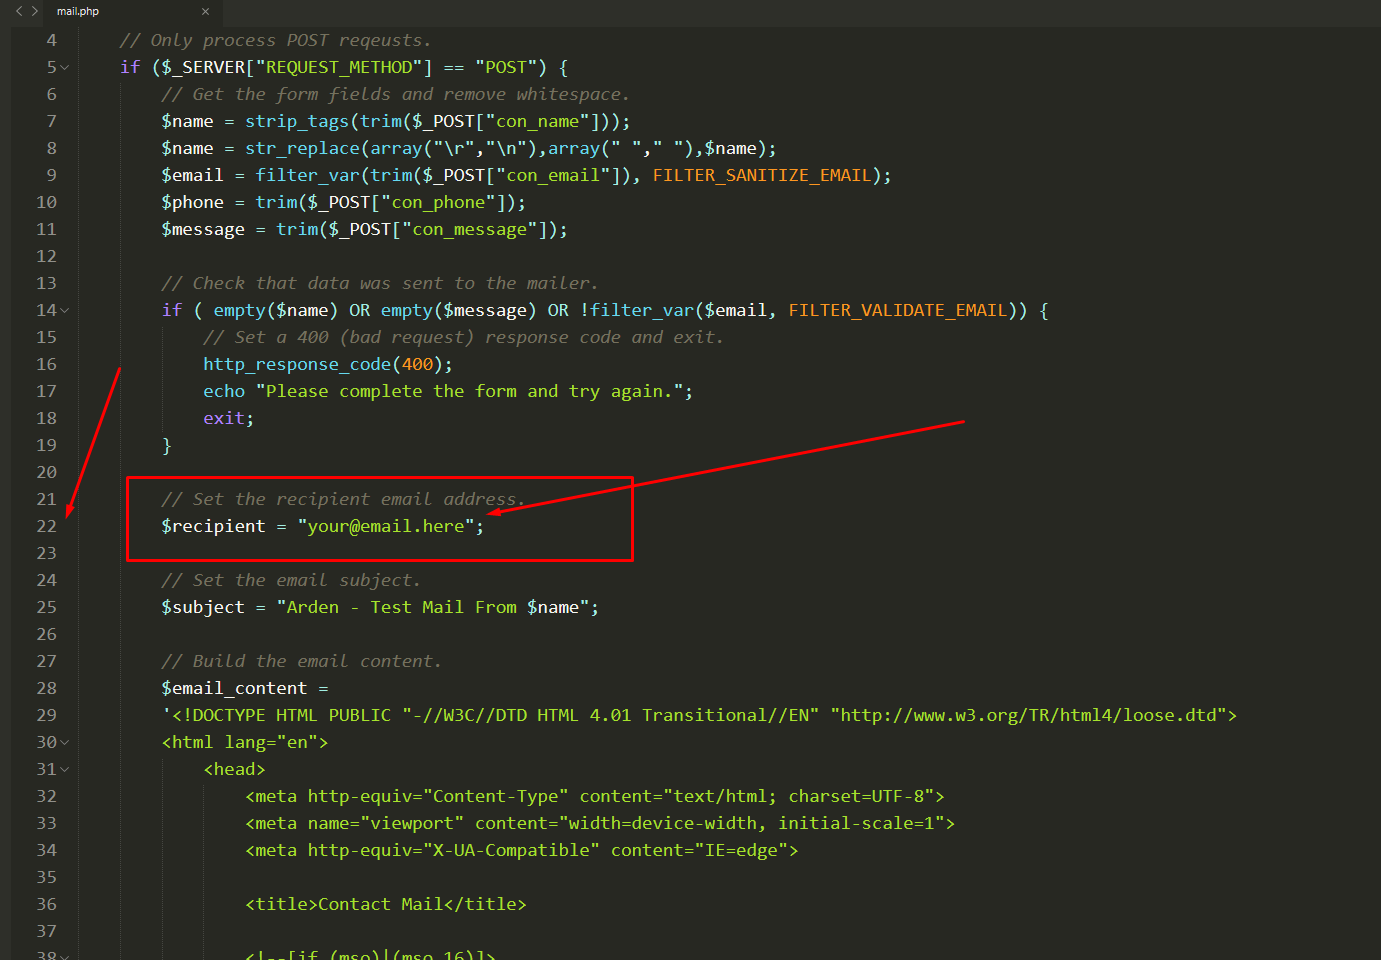Click the title Contact Mail tag

pyautogui.click(x=386, y=904)
